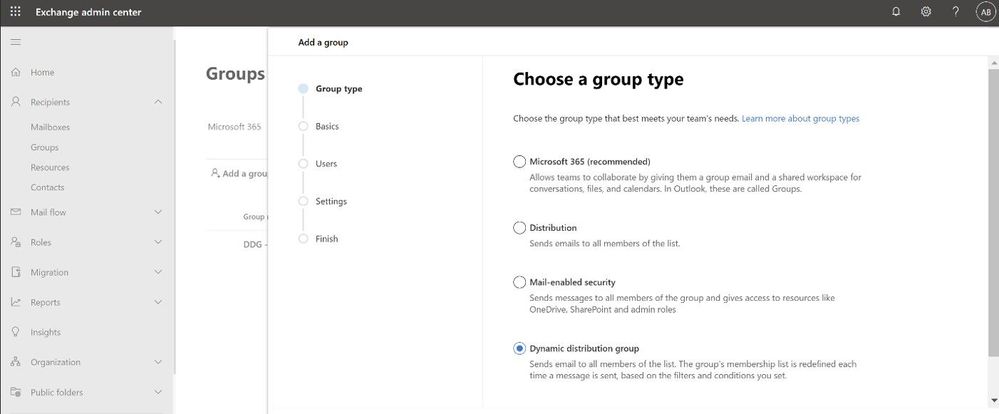Viewport: 999px width, 414px height.
Task: Click the Exchange admin center title
Action: [x=89, y=12]
